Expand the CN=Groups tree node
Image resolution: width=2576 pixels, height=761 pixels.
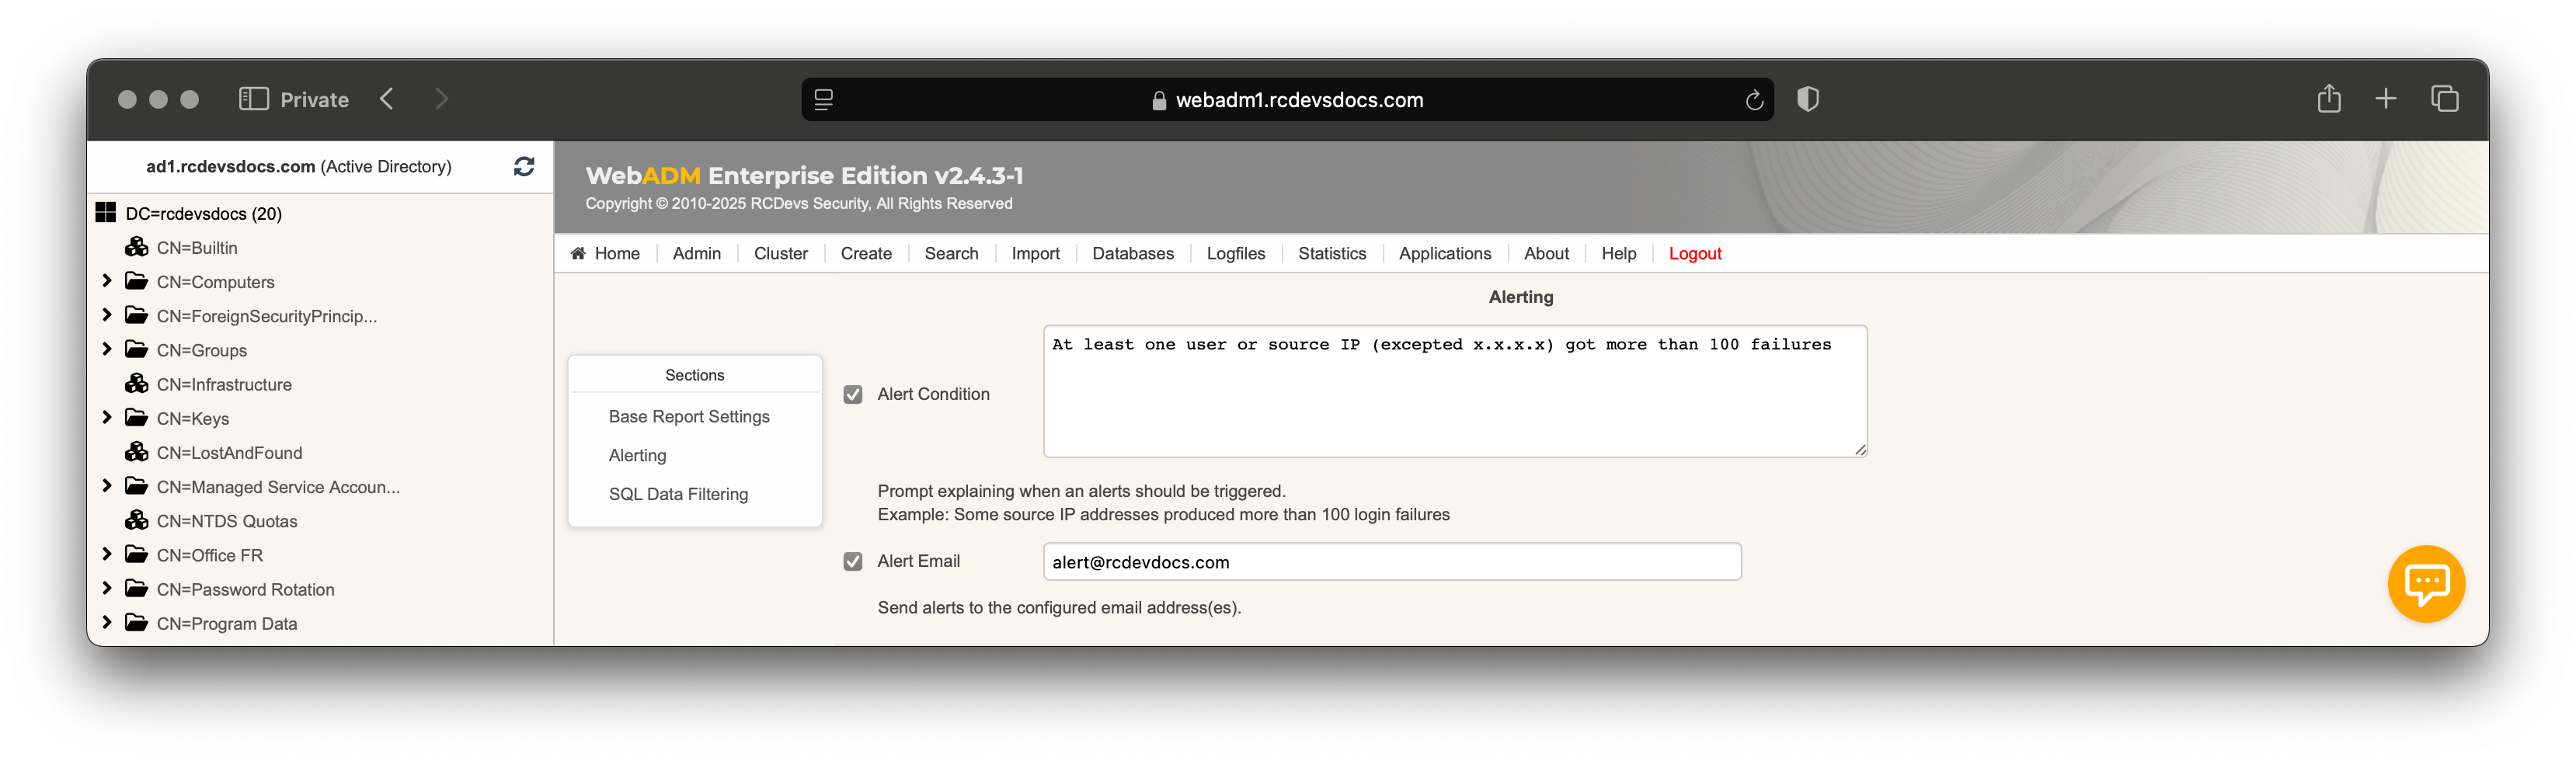[x=107, y=349]
